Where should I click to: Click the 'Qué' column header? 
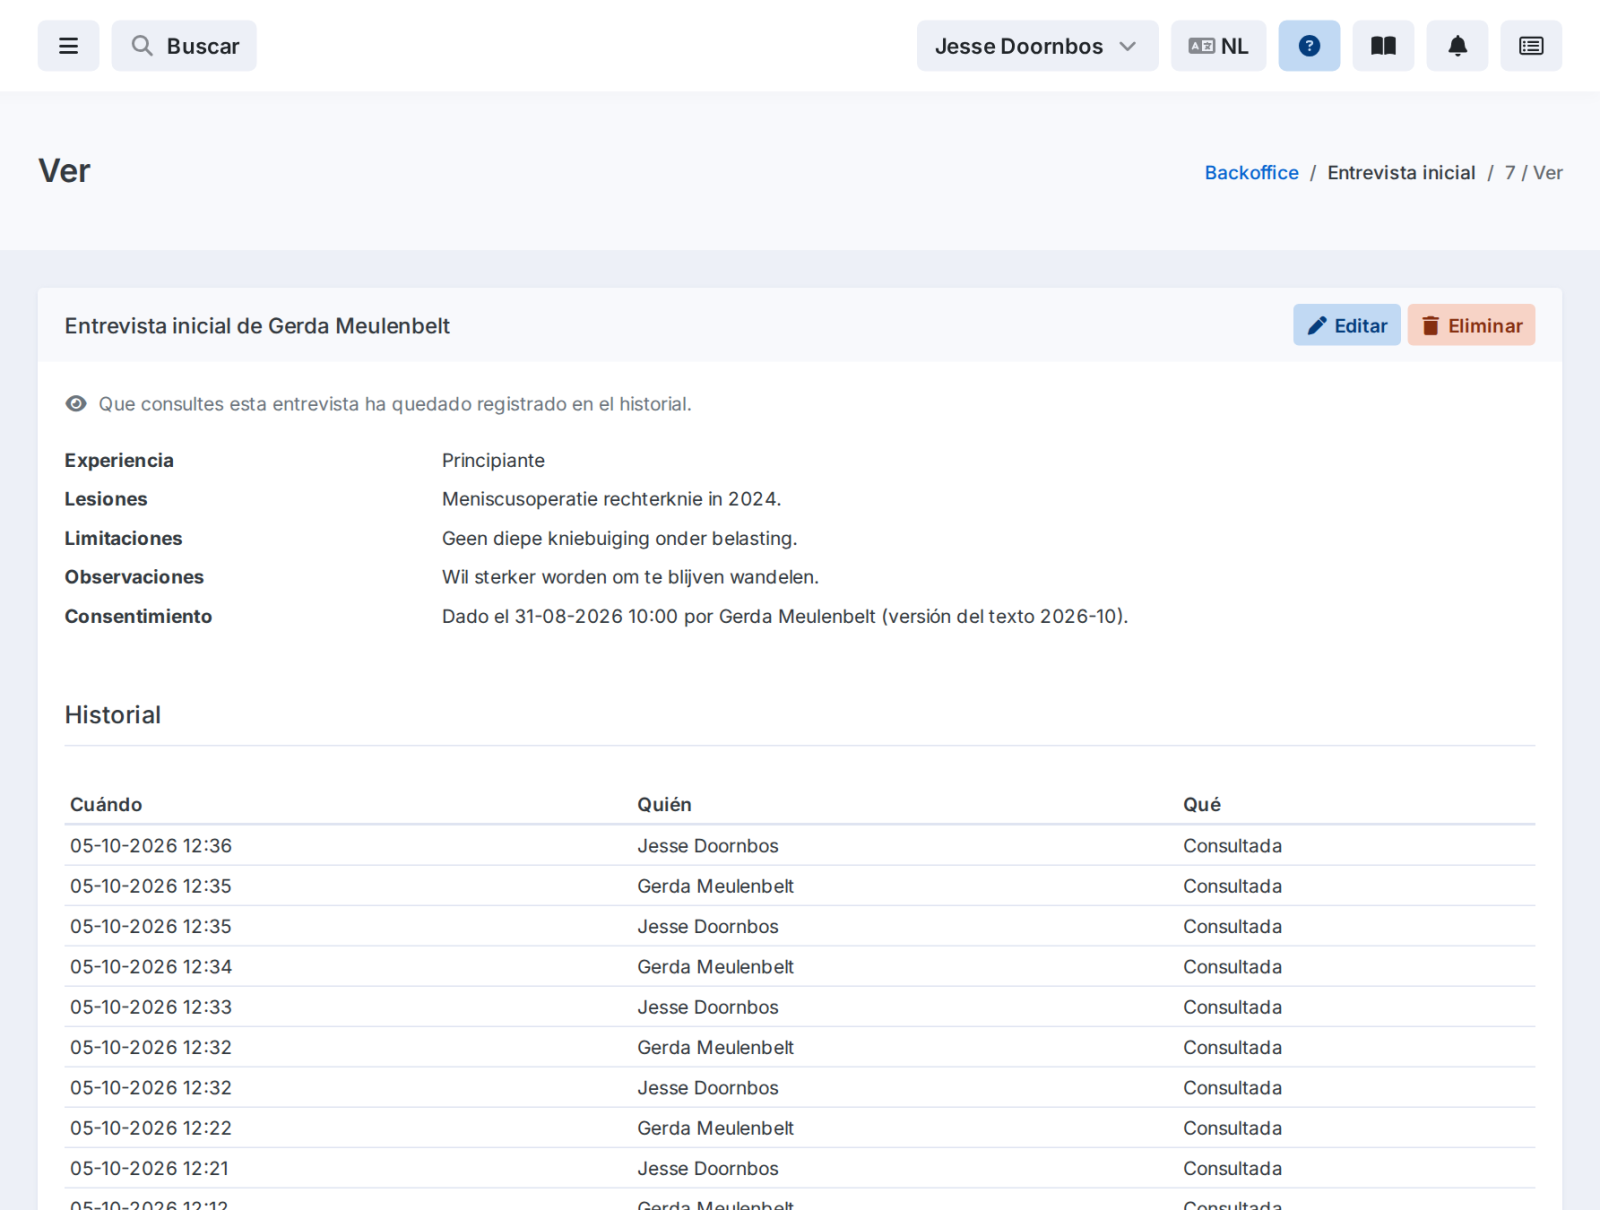coord(1202,805)
